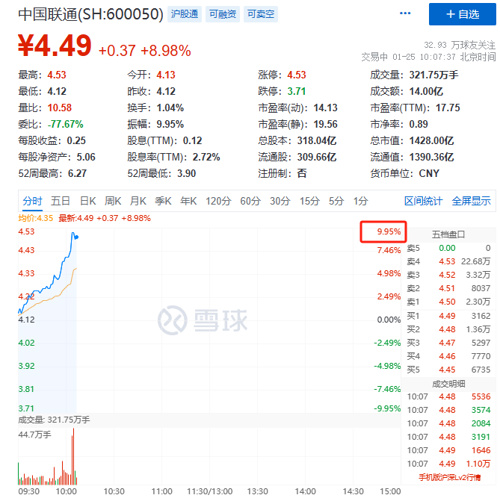Click the trade row with volume 1646
Image resolution: width=500 pixels, height=501 pixels.
[x=449, y=450]
